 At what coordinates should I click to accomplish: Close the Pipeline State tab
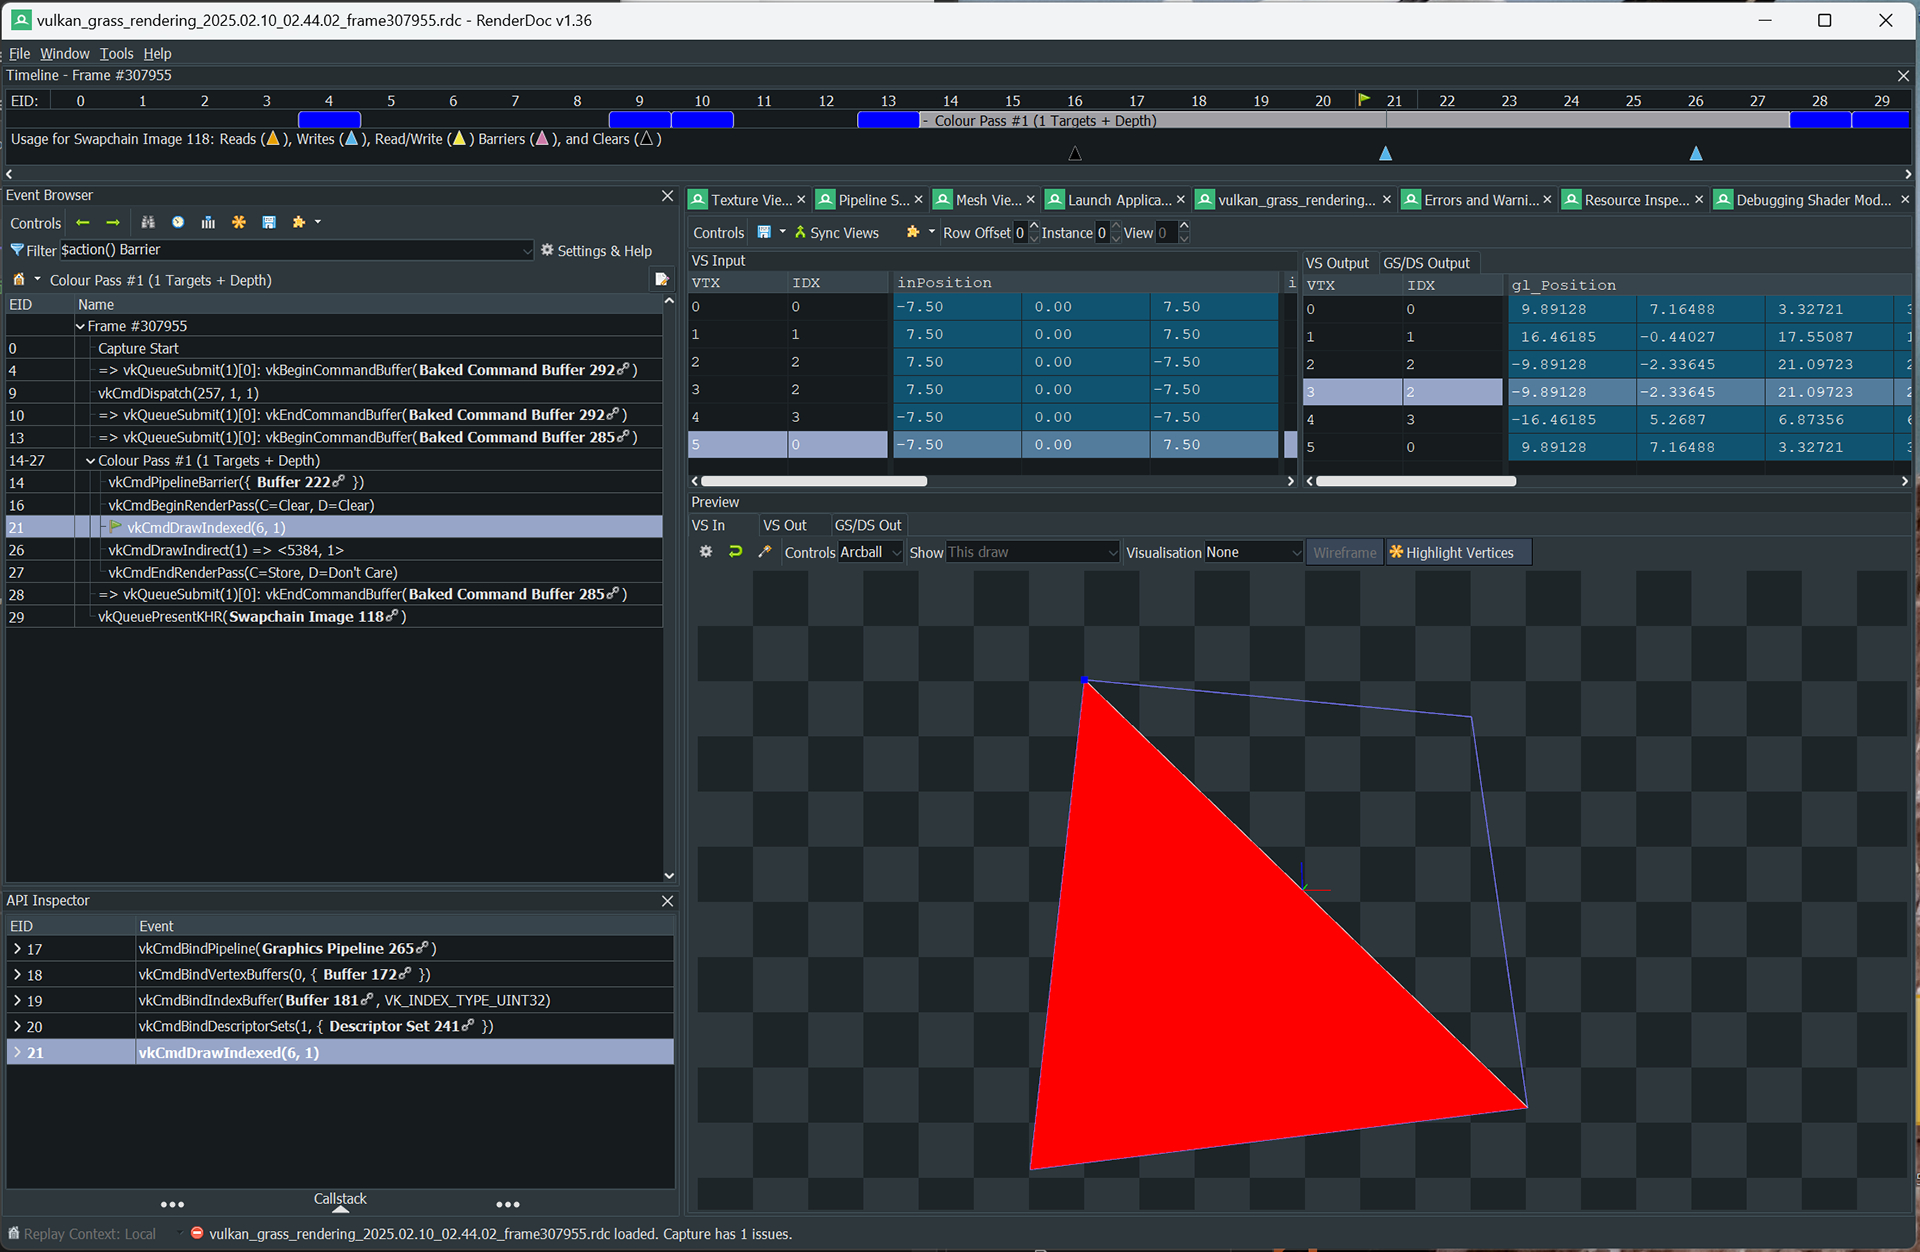pos(919,200)
